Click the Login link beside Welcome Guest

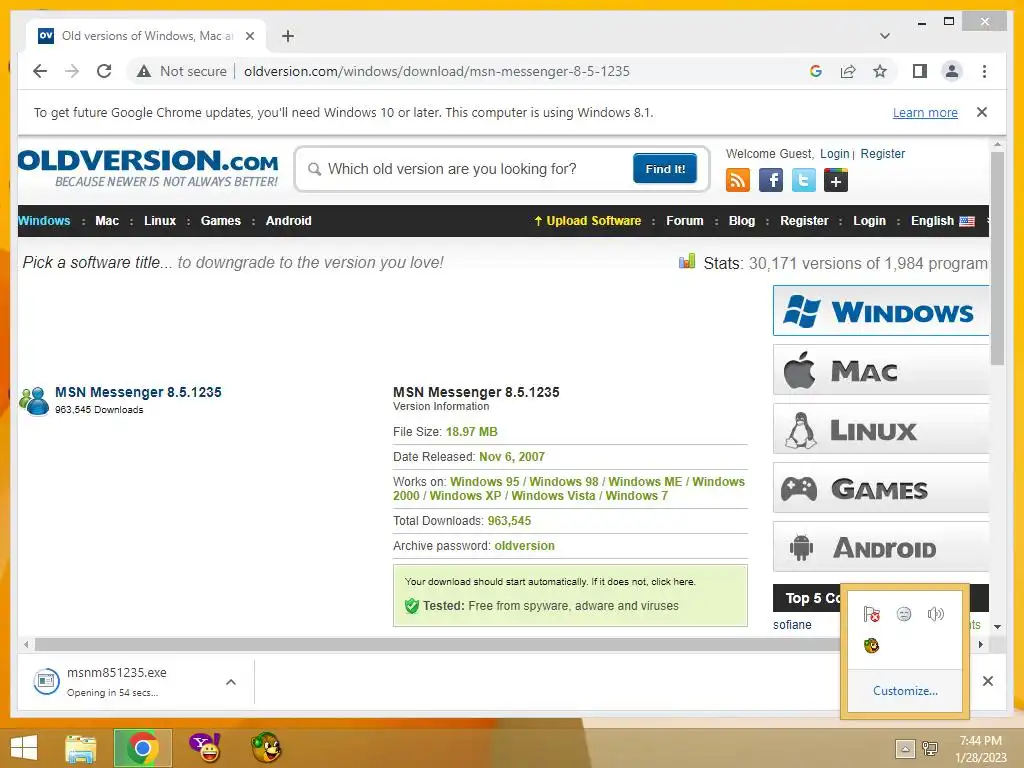click(x=835, y=153)
